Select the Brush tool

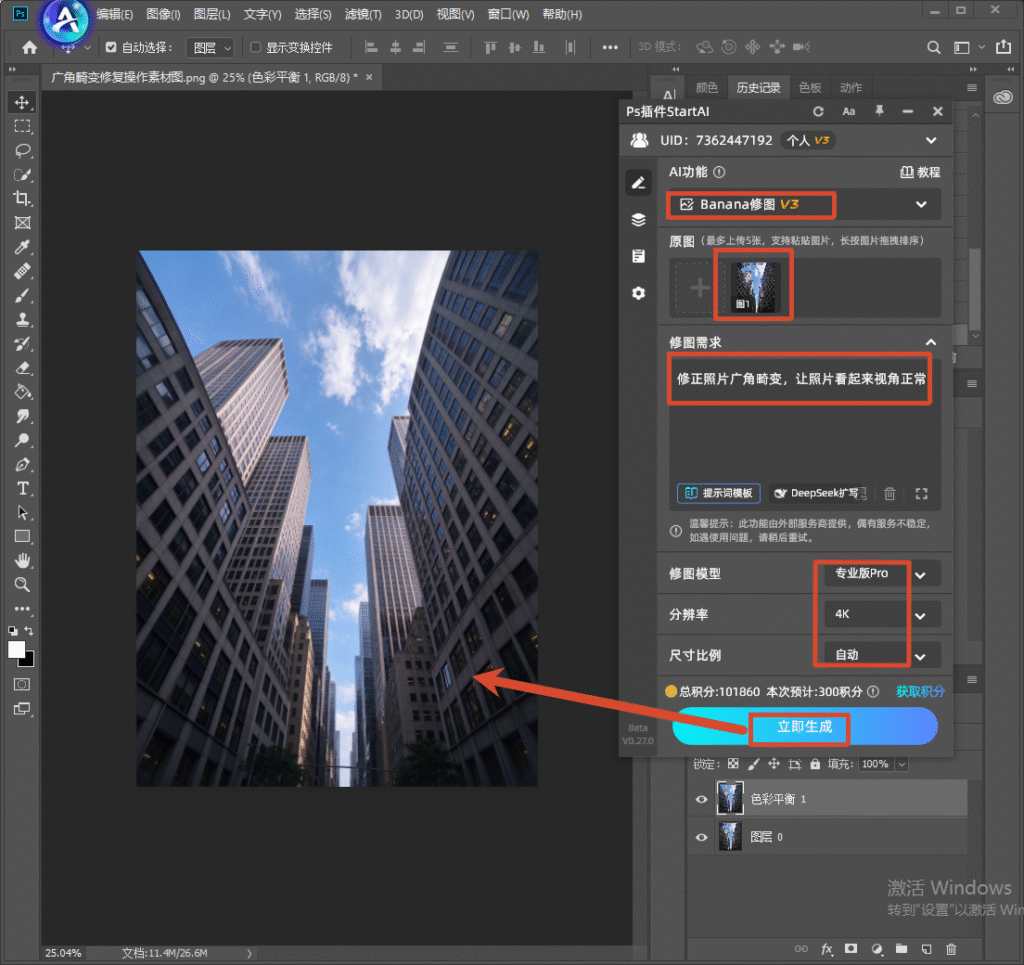click(22, 295)
